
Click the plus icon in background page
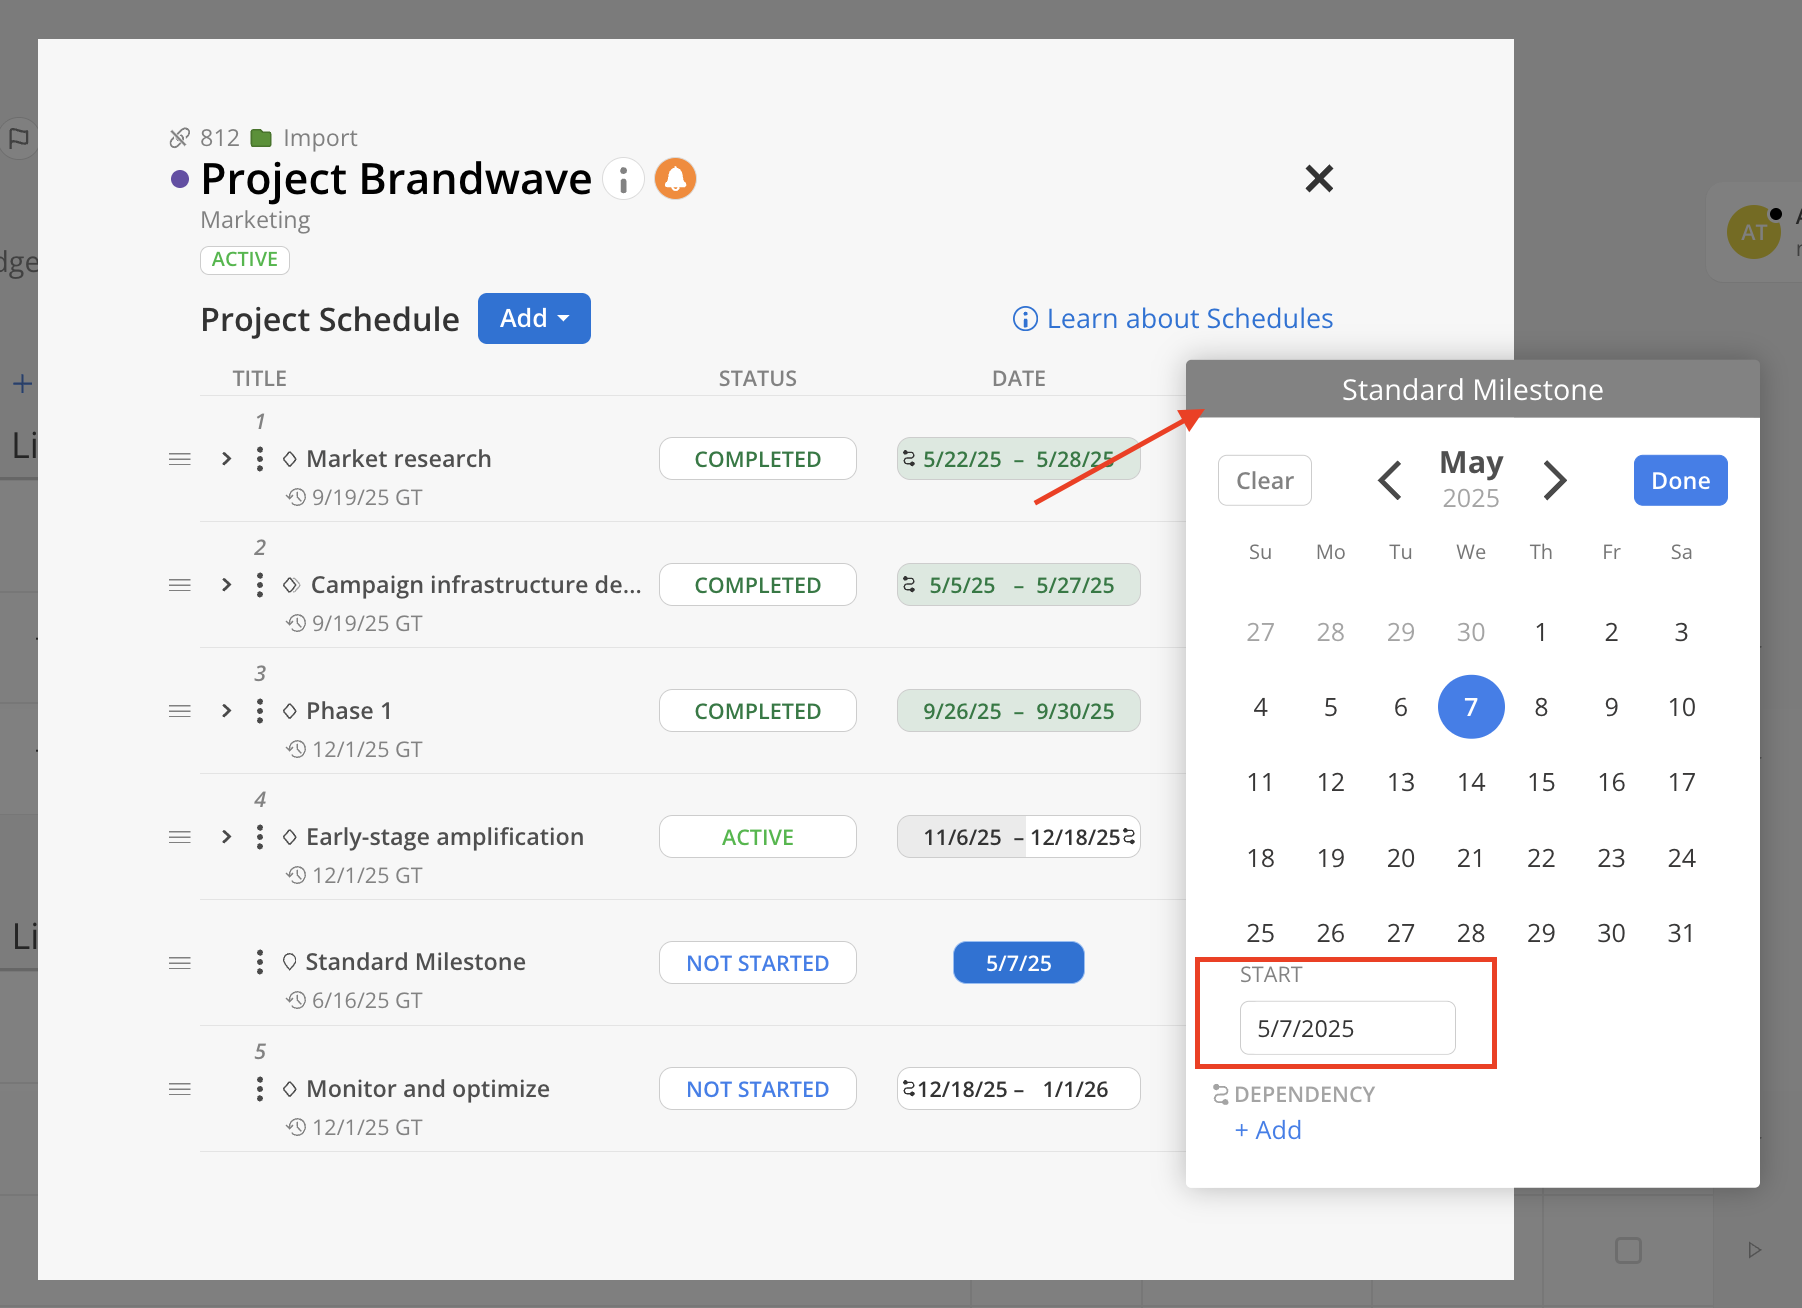(x=22, y=383)
